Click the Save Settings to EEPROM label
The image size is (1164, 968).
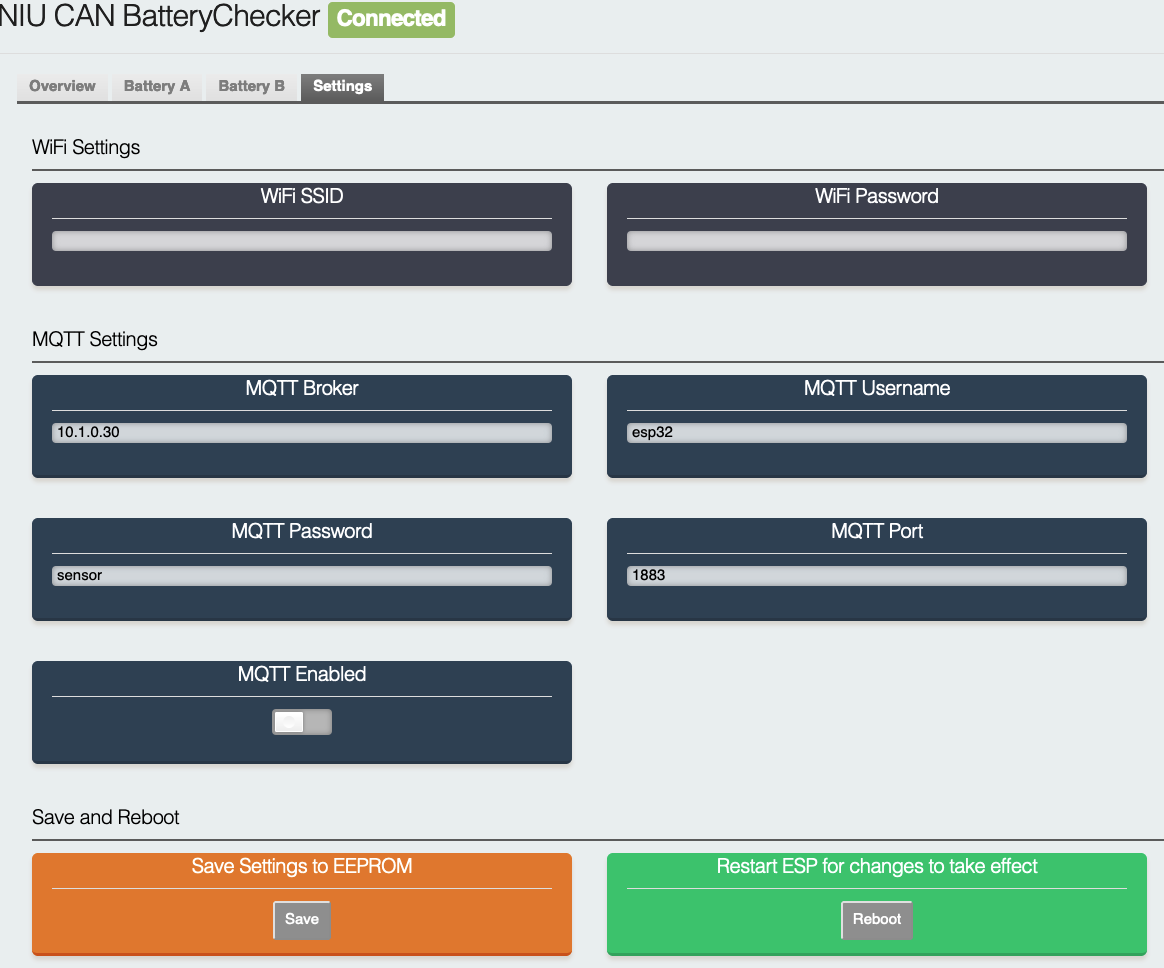pyautogui.click(x=301, y=867)
